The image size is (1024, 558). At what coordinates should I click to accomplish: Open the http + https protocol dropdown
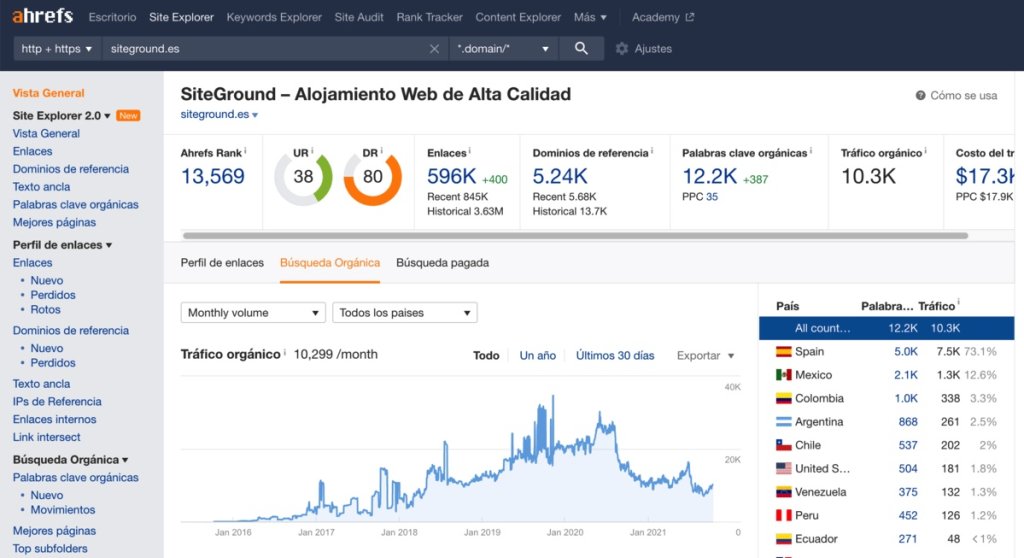tap(57, 49)
